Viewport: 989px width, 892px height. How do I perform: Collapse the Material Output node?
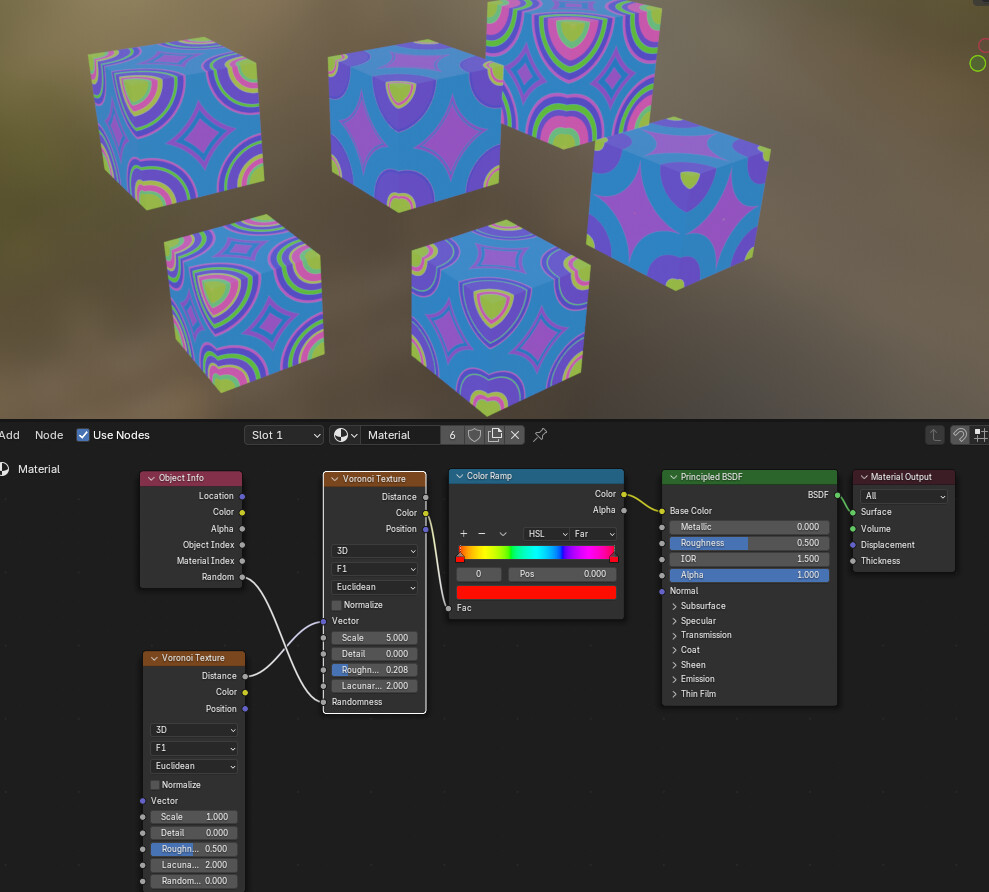pyautogui.click(x=864, y=477)
